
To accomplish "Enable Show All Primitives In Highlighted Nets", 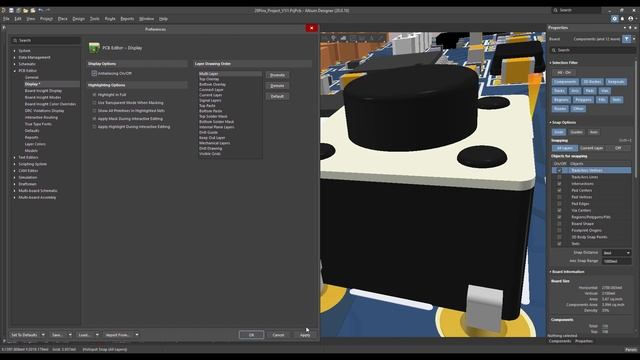I will tap(94, 111).
